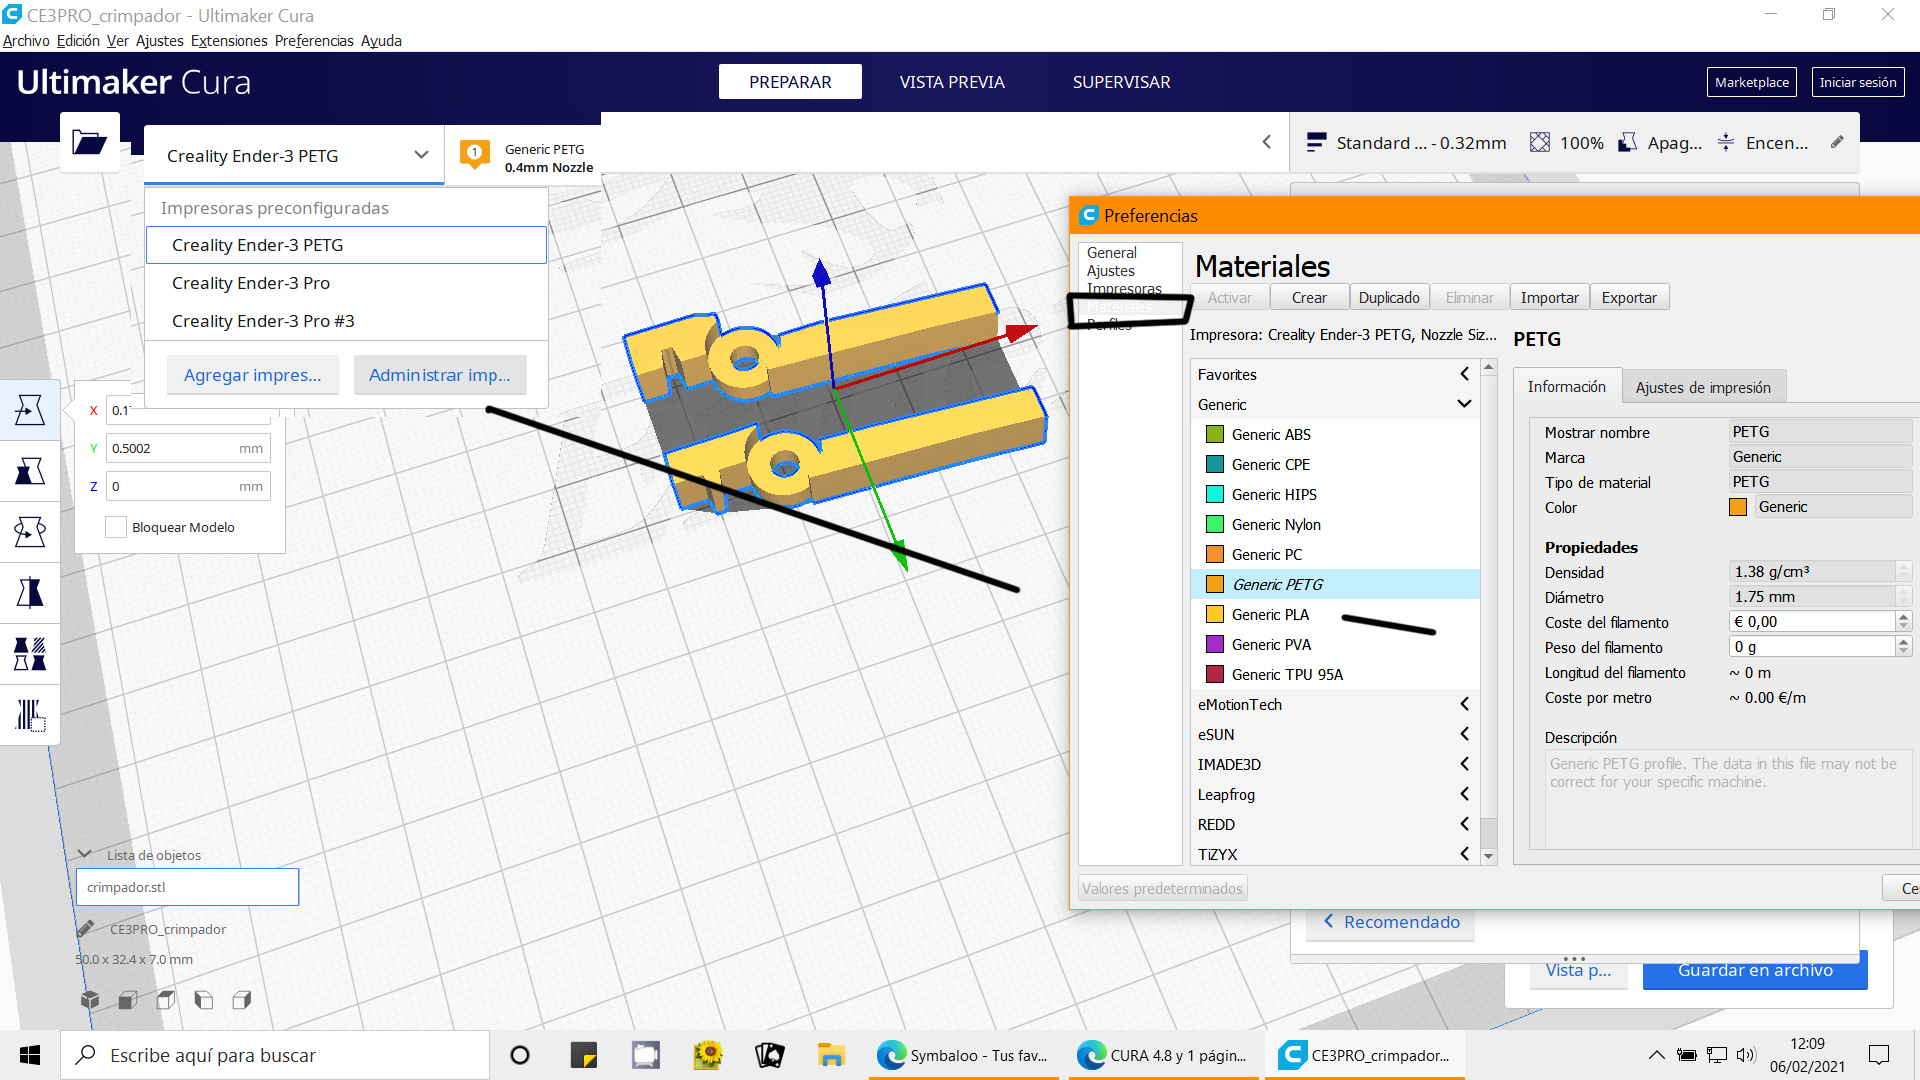
Task: Select the Rotate tool icon
Action: coord(29,532)
